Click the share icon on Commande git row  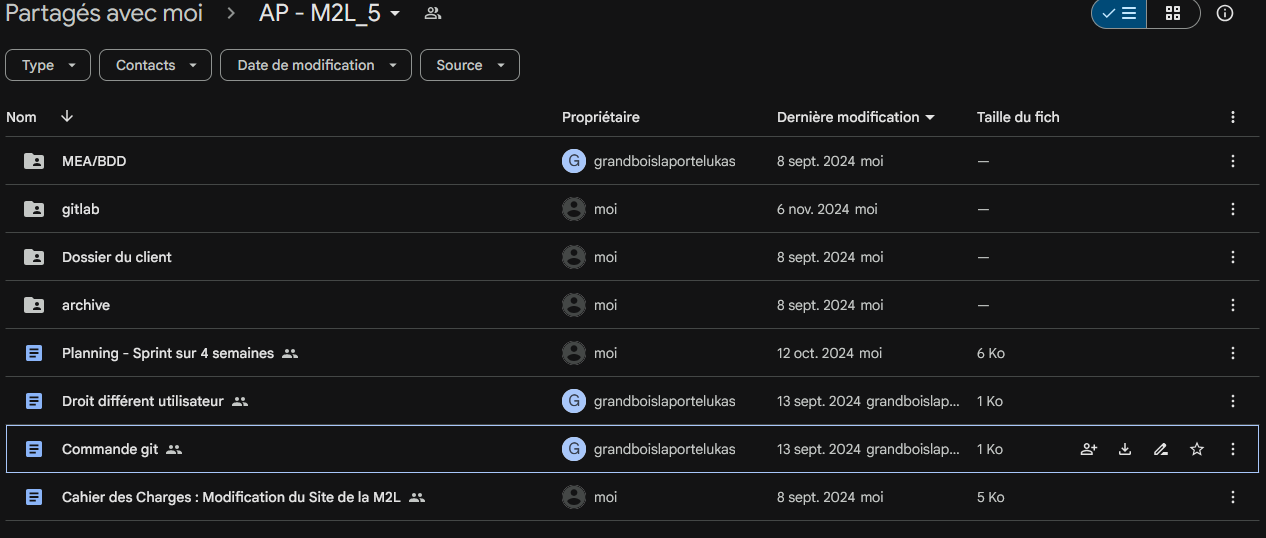click(1089, 449)
